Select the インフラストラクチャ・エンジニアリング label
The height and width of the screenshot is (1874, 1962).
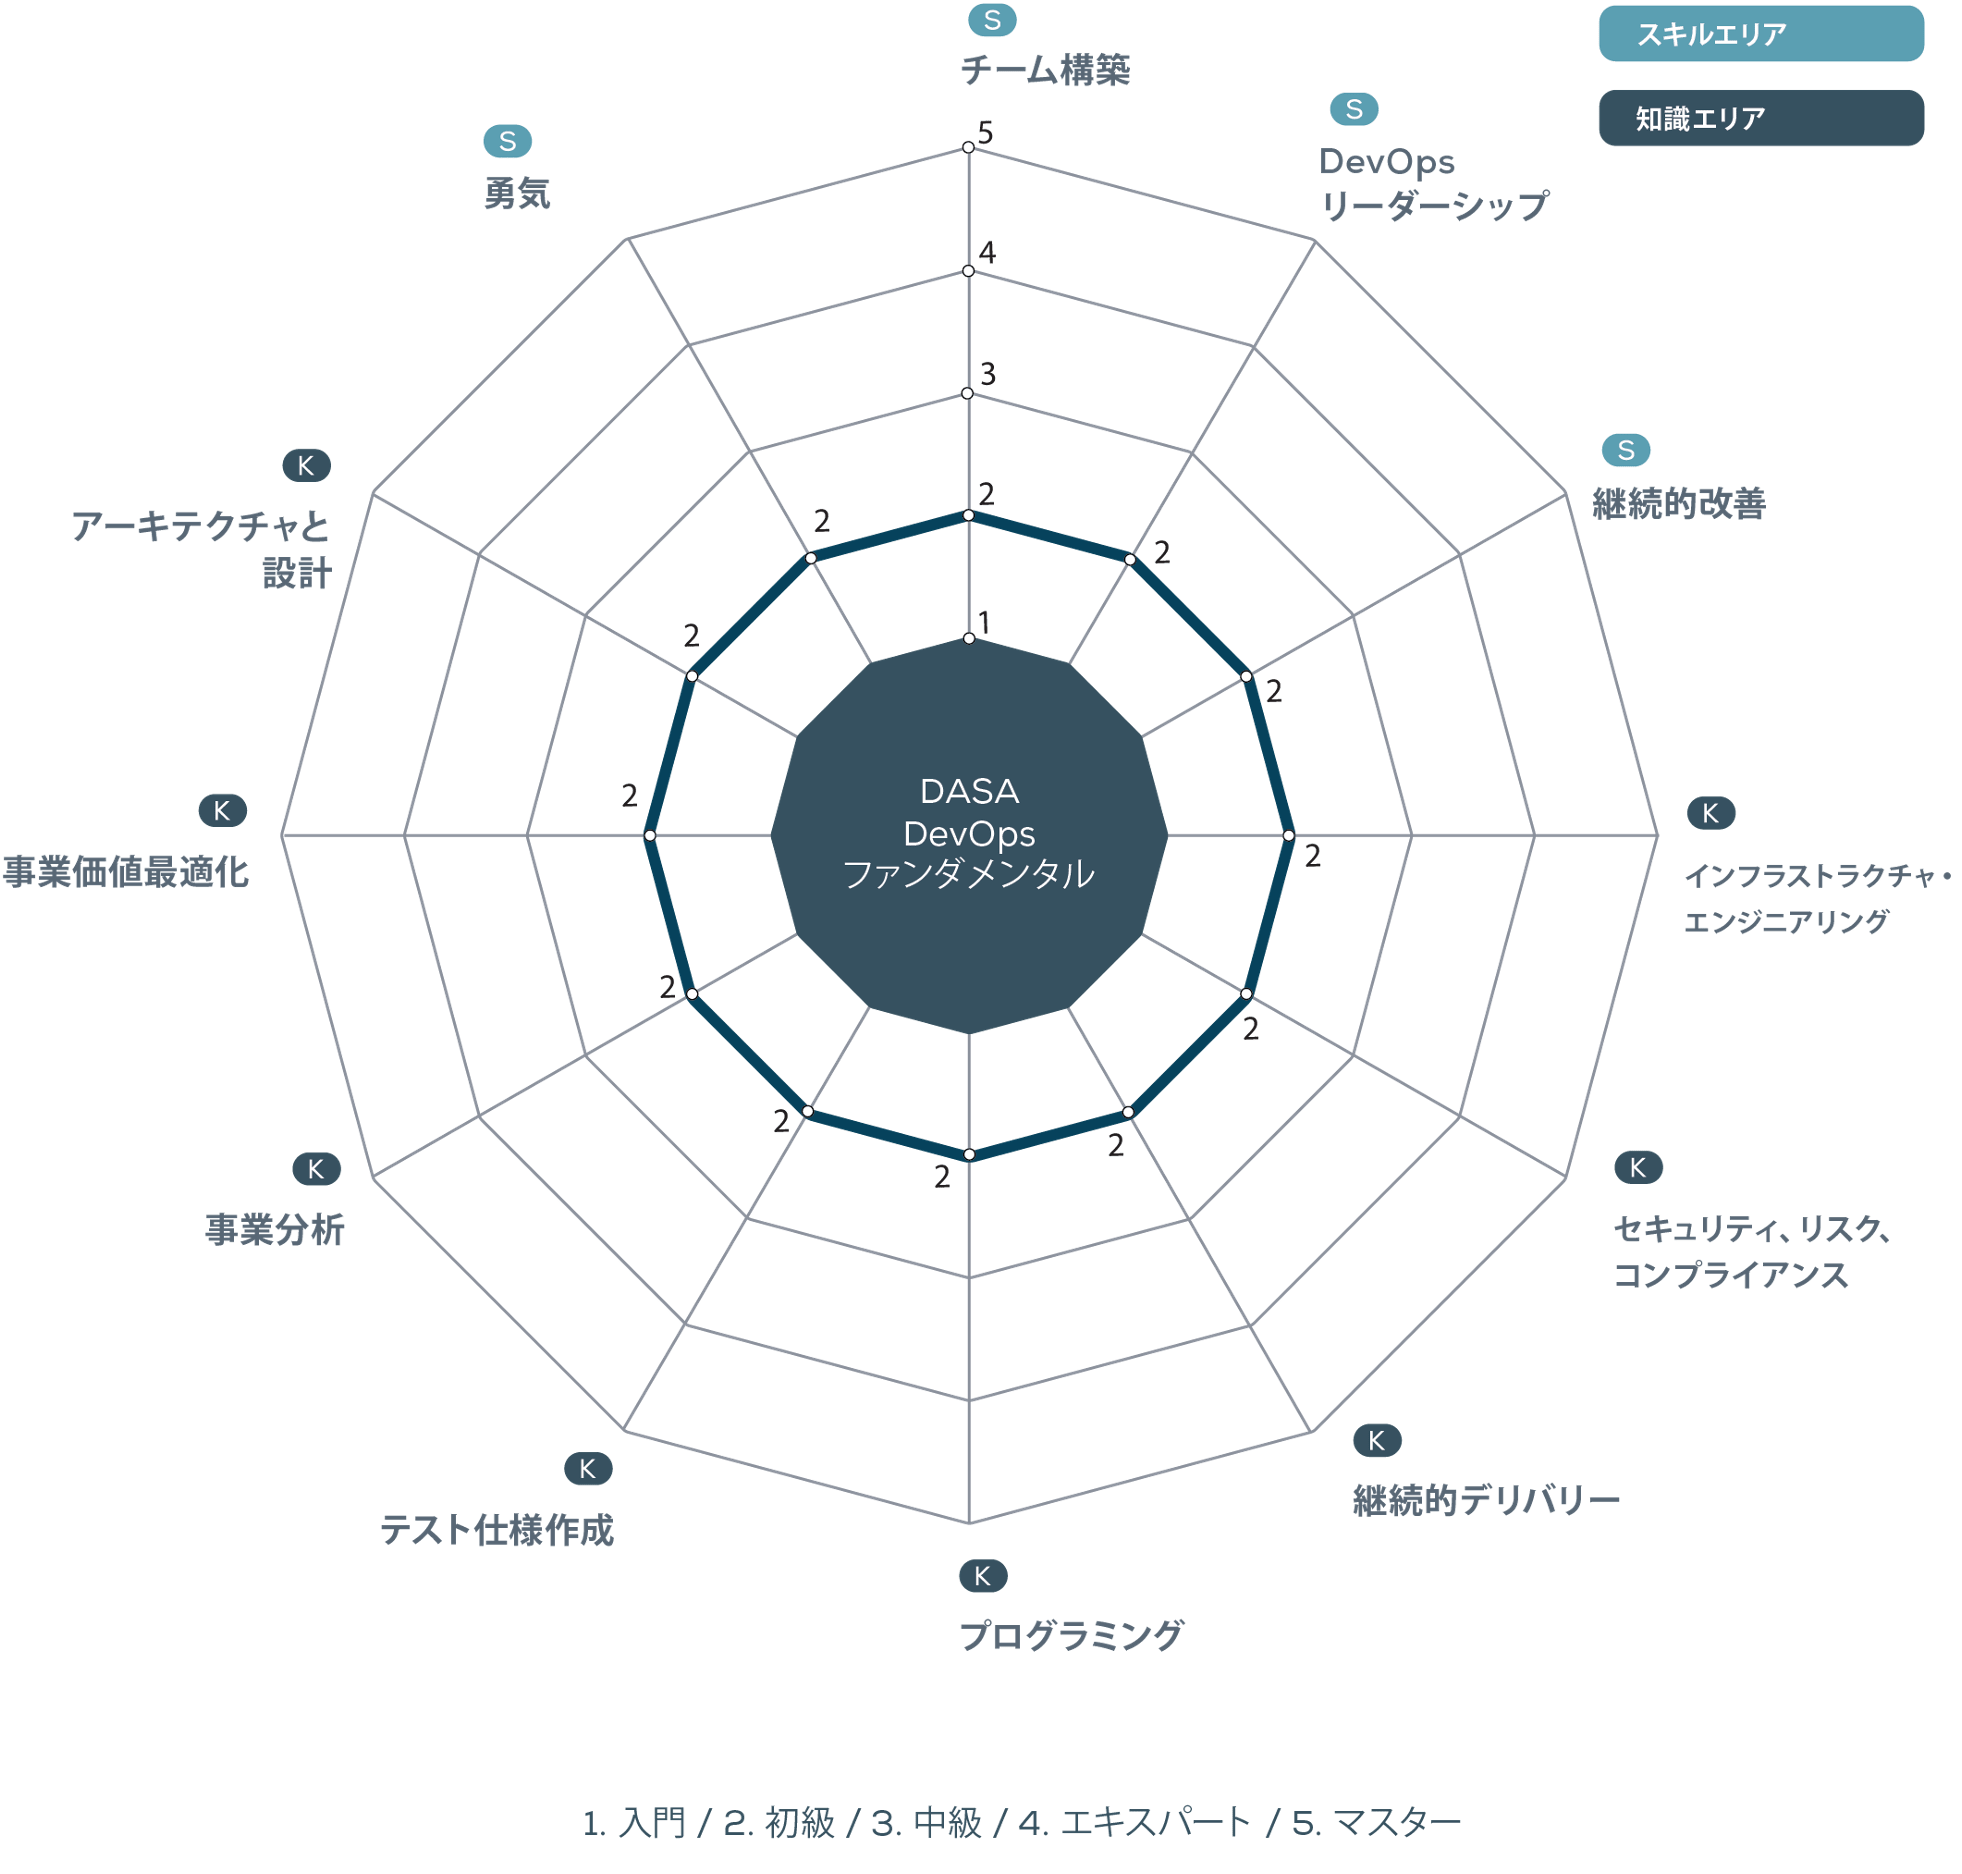[x=1817, y=898]
